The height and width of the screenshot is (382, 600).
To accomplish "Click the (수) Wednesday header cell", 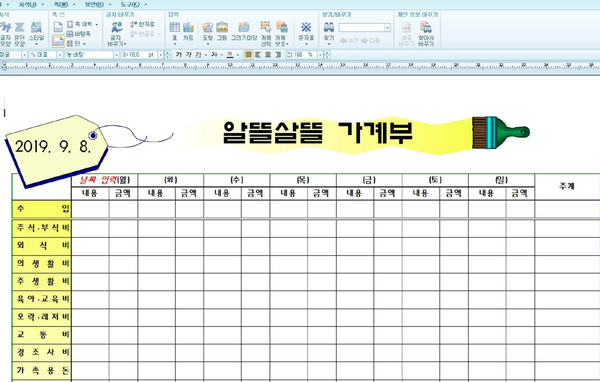I will point(236,180).
